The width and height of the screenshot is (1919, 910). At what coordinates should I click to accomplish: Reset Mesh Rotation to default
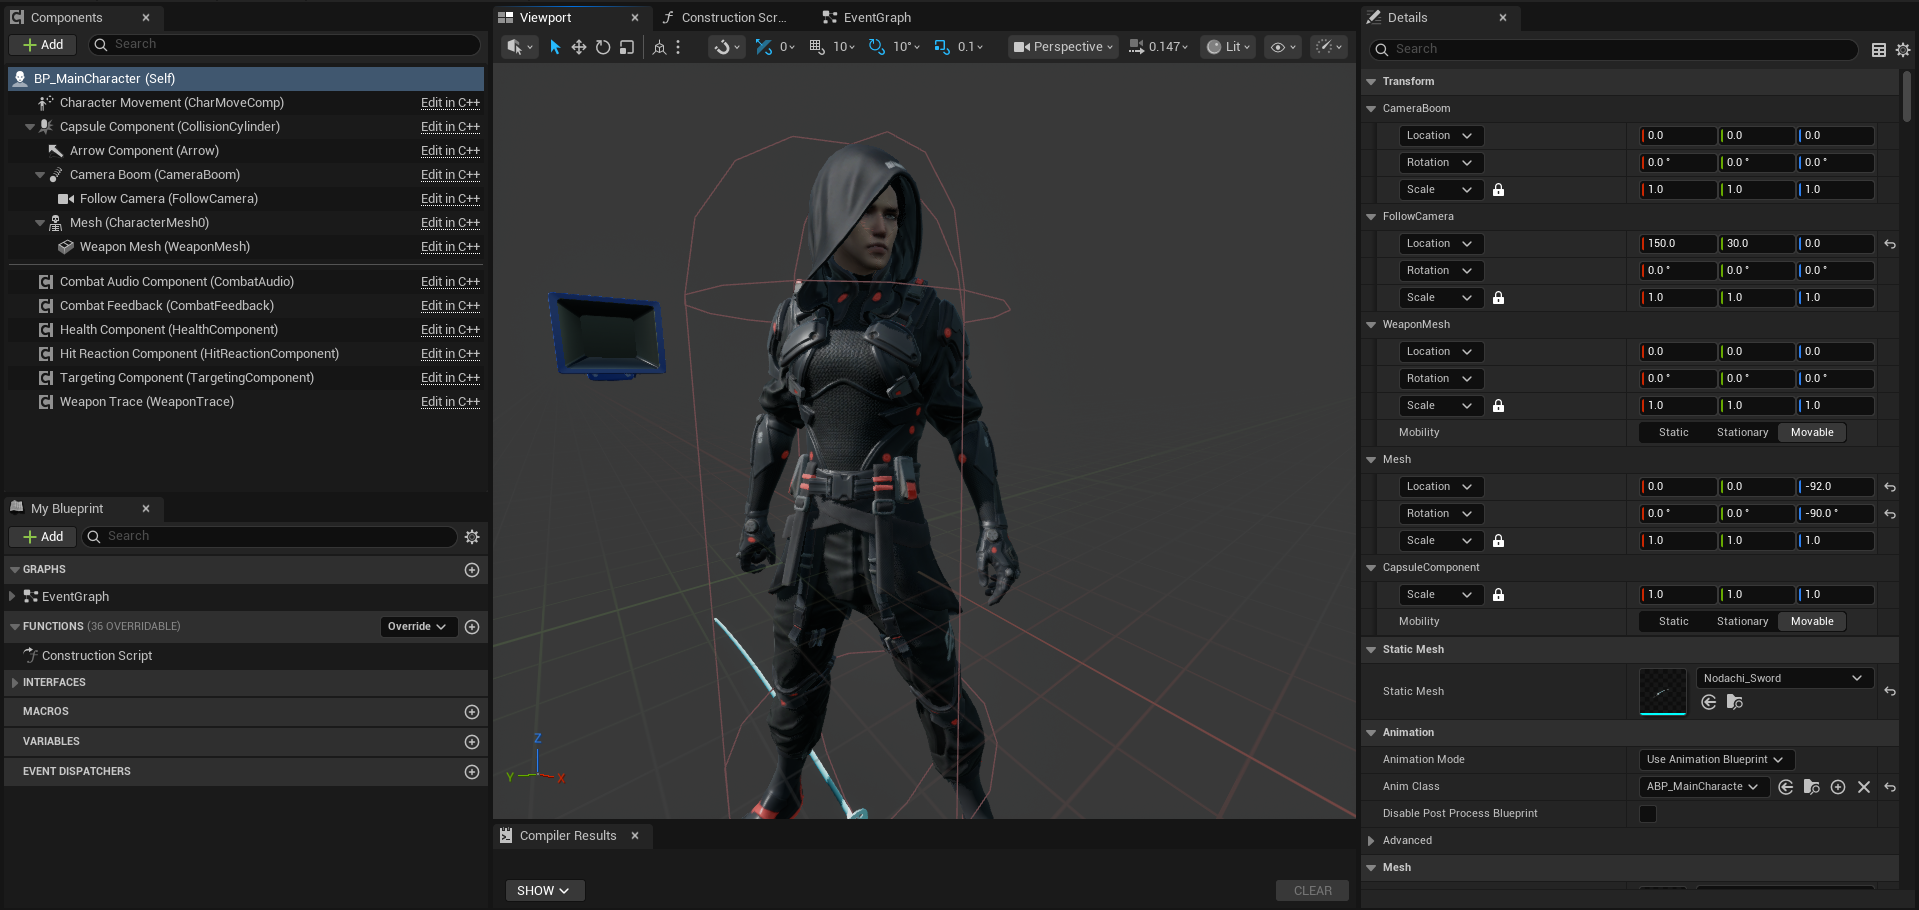pyautogui.click(x=1890, y=514)
